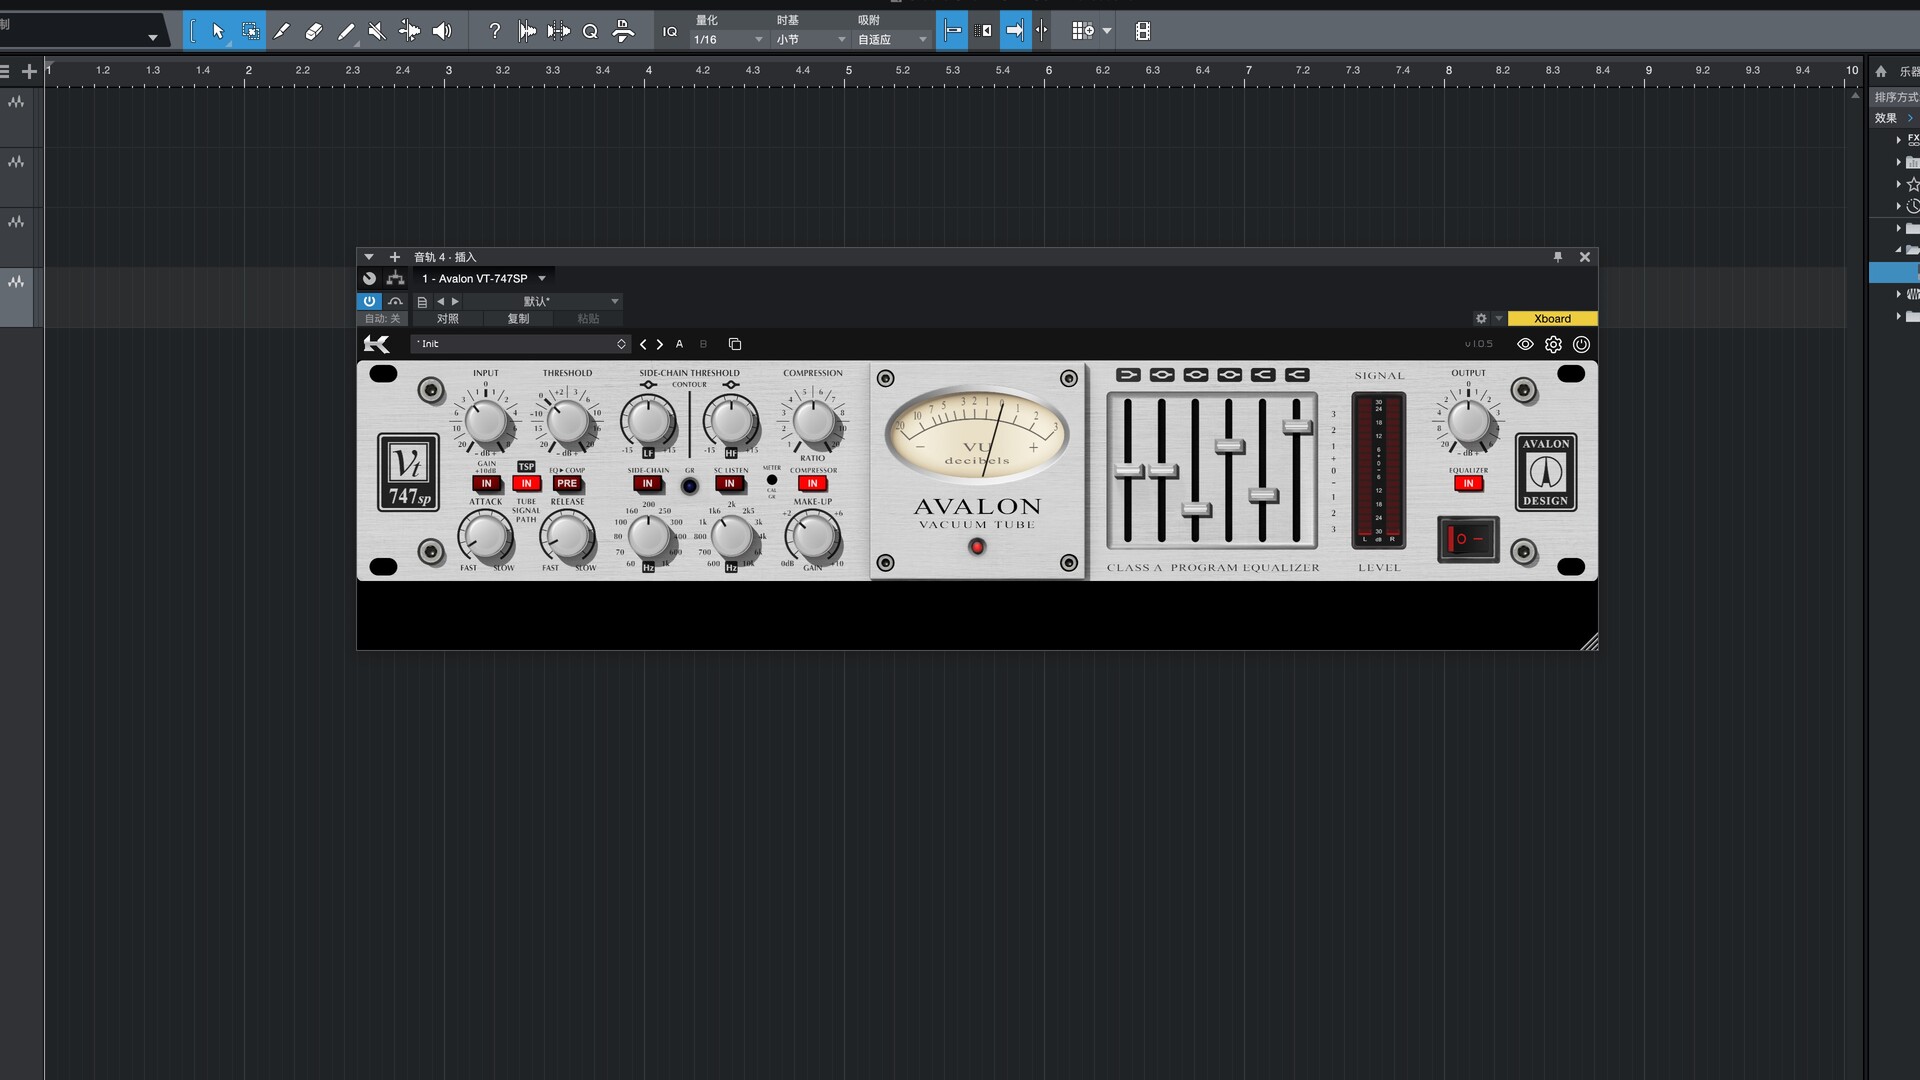Toggle the plugin power activate button
Viewport: 1920px width, 1080px height.
(369, 301)
